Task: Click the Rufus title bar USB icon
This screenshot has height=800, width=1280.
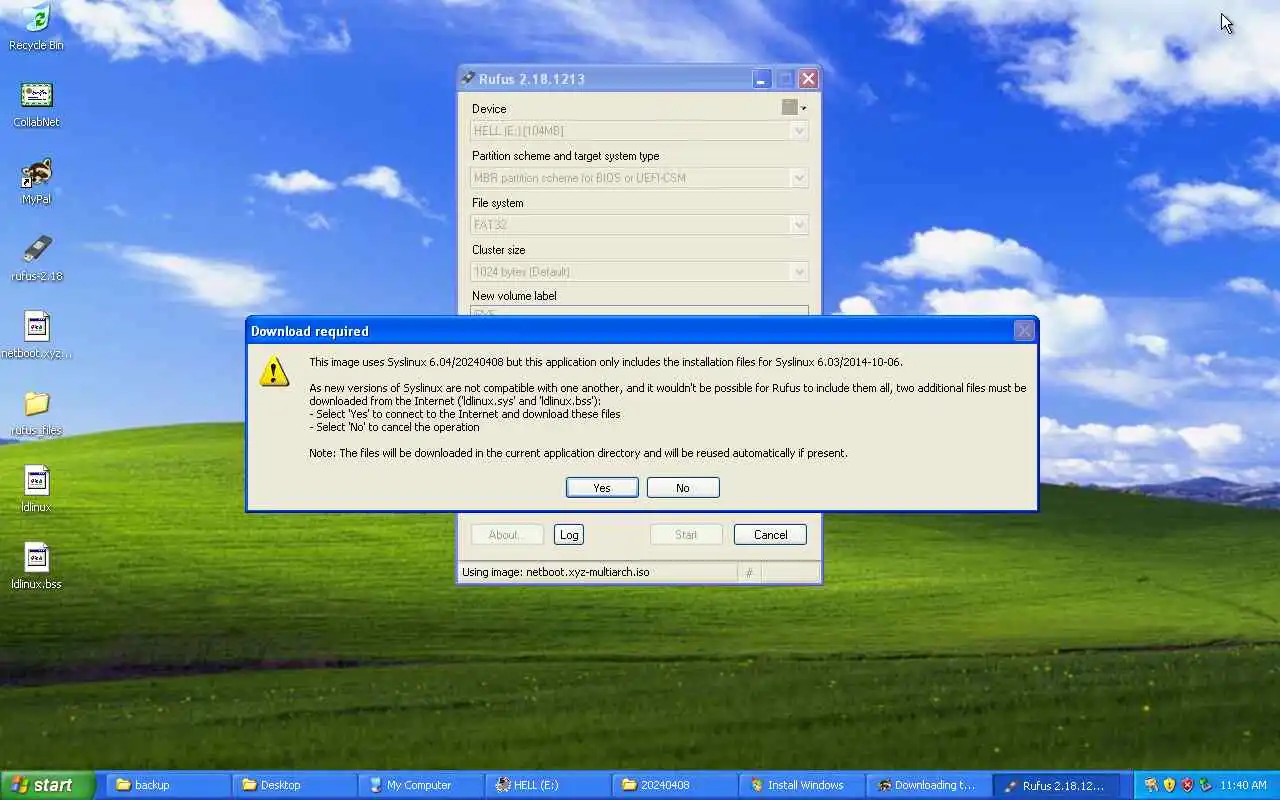Action: [x=467, y=78]
